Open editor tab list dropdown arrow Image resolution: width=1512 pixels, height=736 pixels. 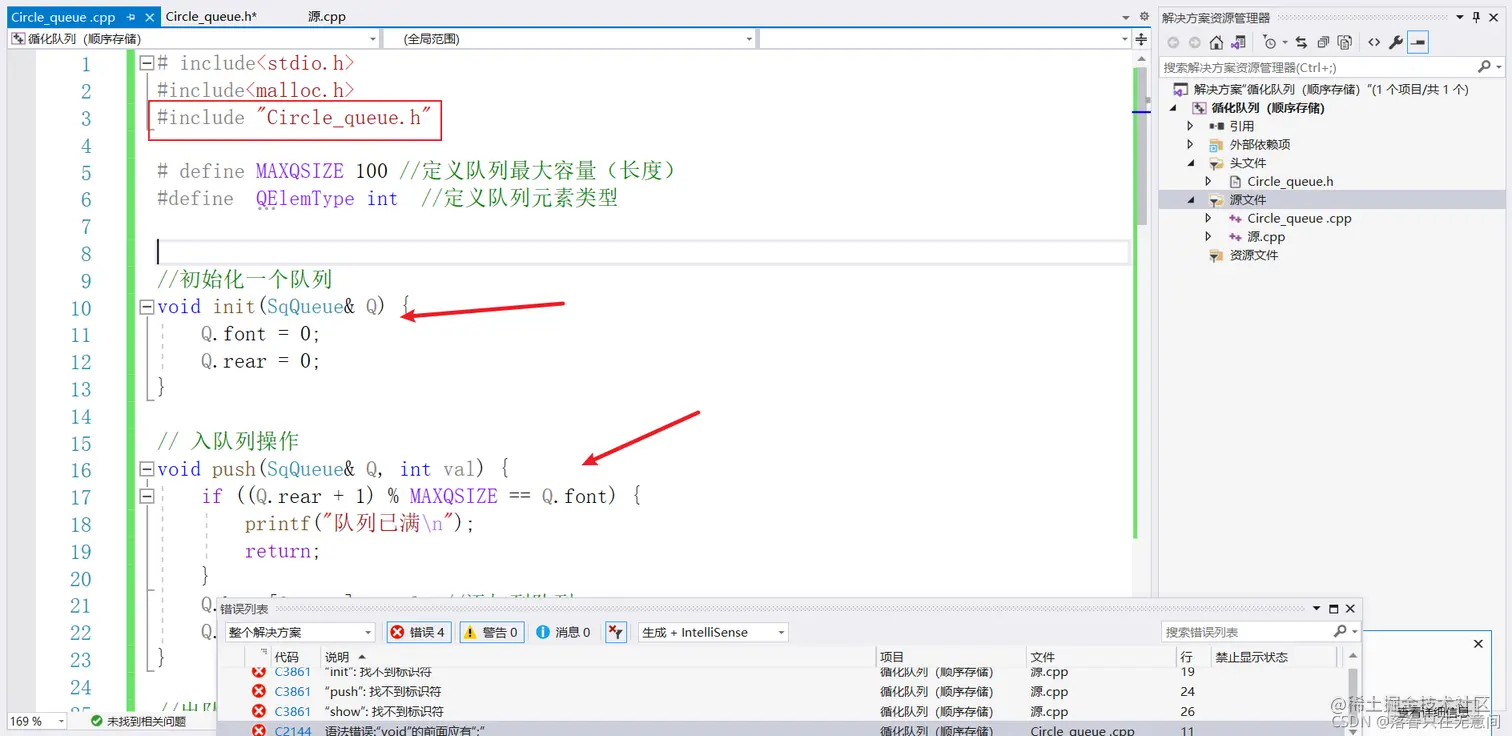tap(1127, 17)
